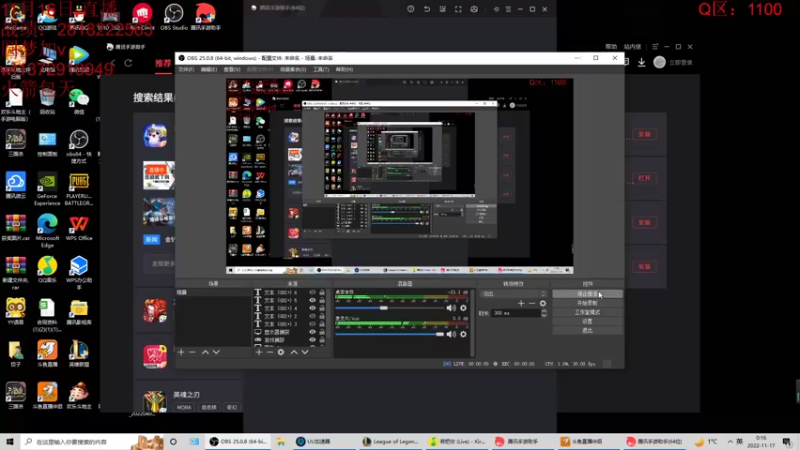Open the Microsoft Edge desktop icon

[x=47, y=225]
